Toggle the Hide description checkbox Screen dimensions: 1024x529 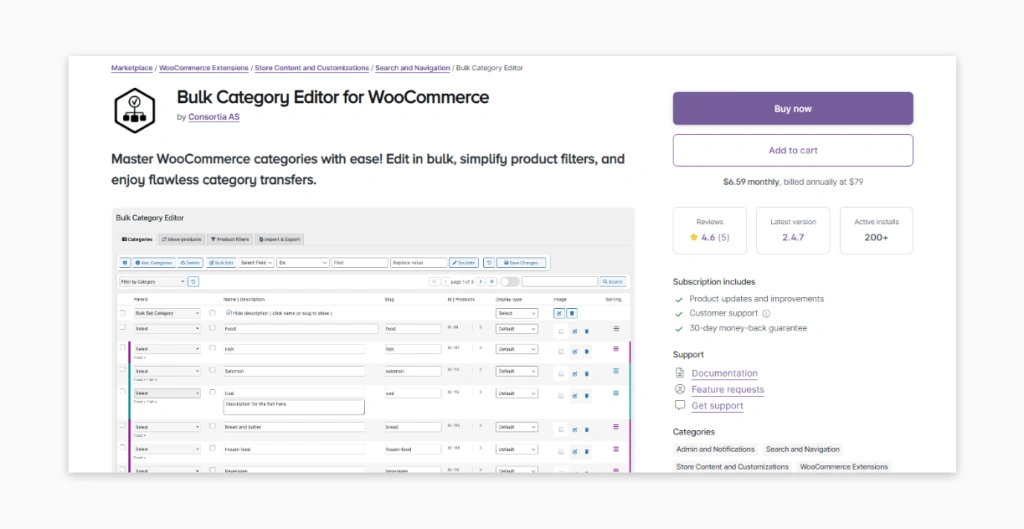coord(229,313)
